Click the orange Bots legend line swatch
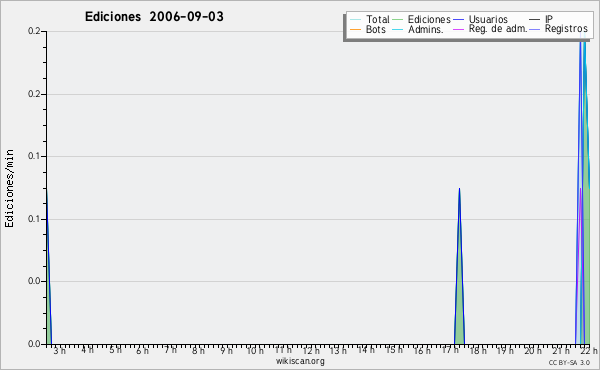 (355, 29)
